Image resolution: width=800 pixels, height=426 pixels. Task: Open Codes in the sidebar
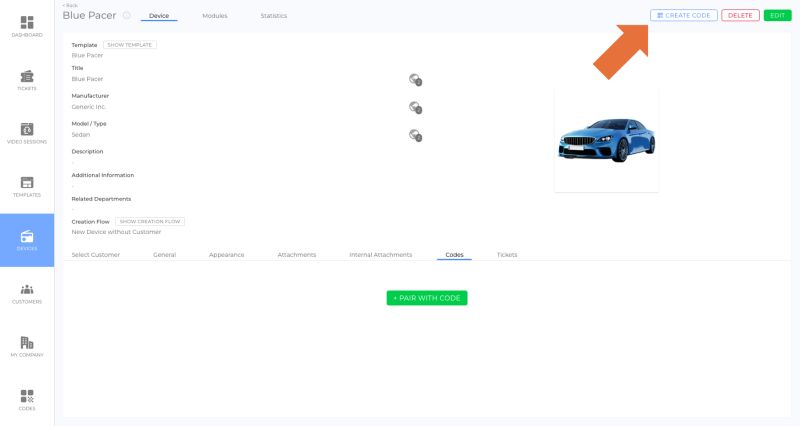pyautogui.click(x=27, y=400)
